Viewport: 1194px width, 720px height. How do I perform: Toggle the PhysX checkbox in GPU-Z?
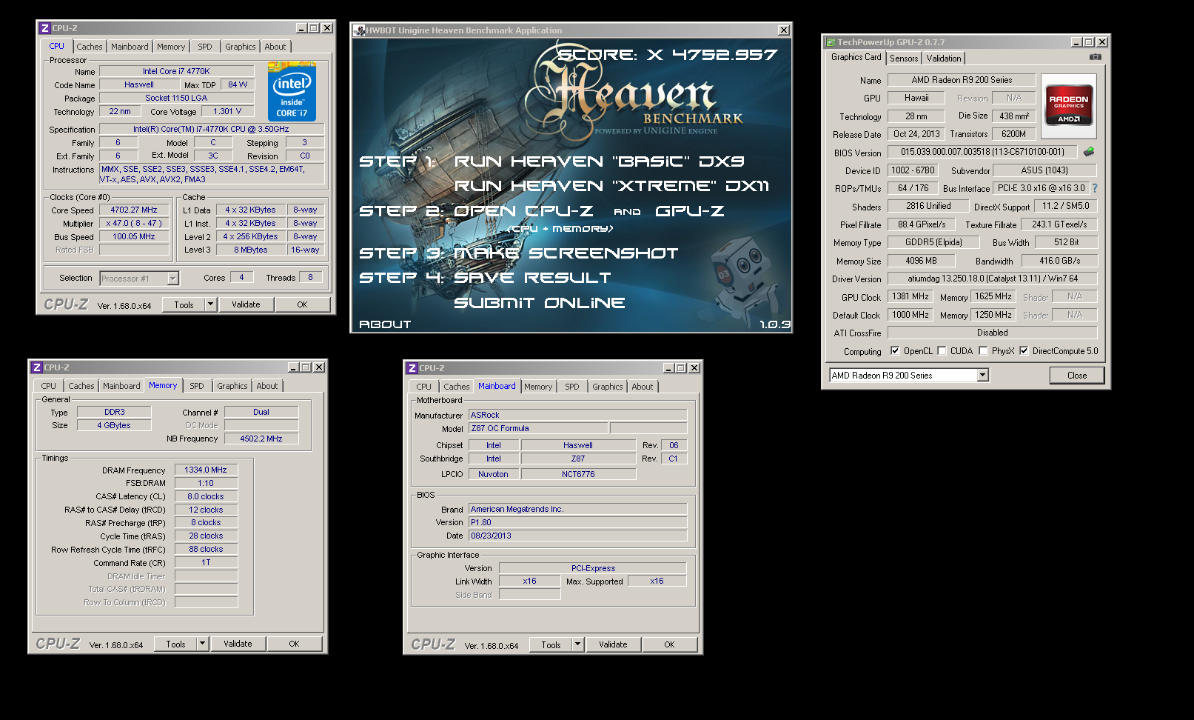(983, 351)
